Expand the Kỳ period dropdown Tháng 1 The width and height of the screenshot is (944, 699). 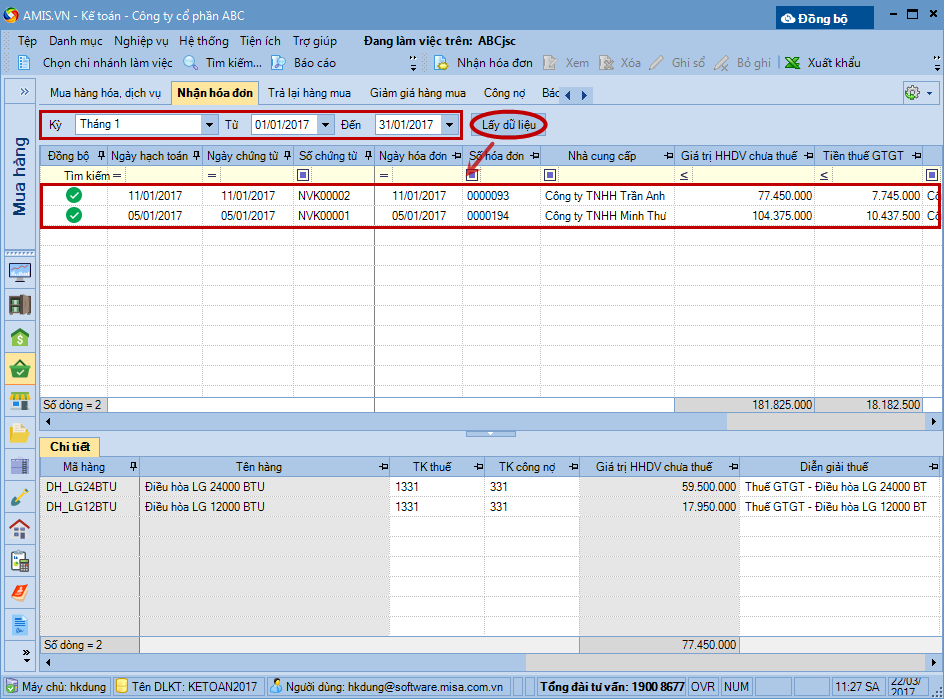pos(209,125)
